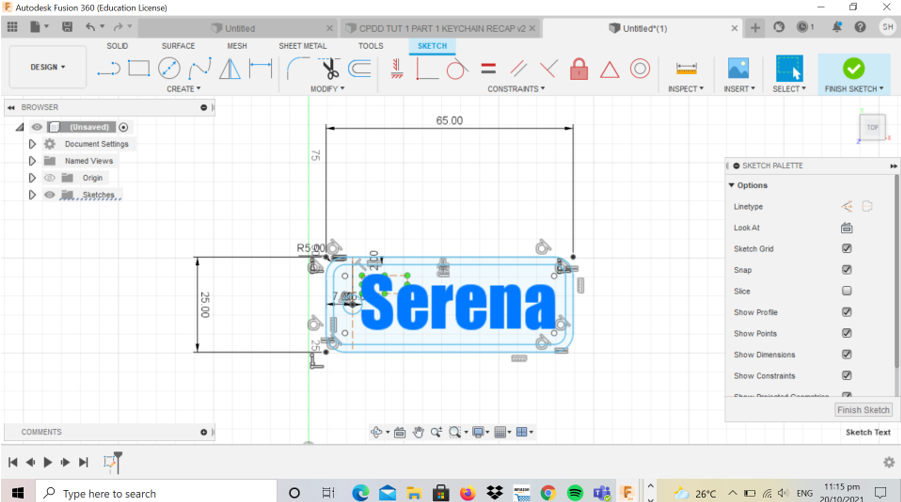Open the CREATE dropdown menu
This screenshot has width=901, height=502.
point(183,89)
